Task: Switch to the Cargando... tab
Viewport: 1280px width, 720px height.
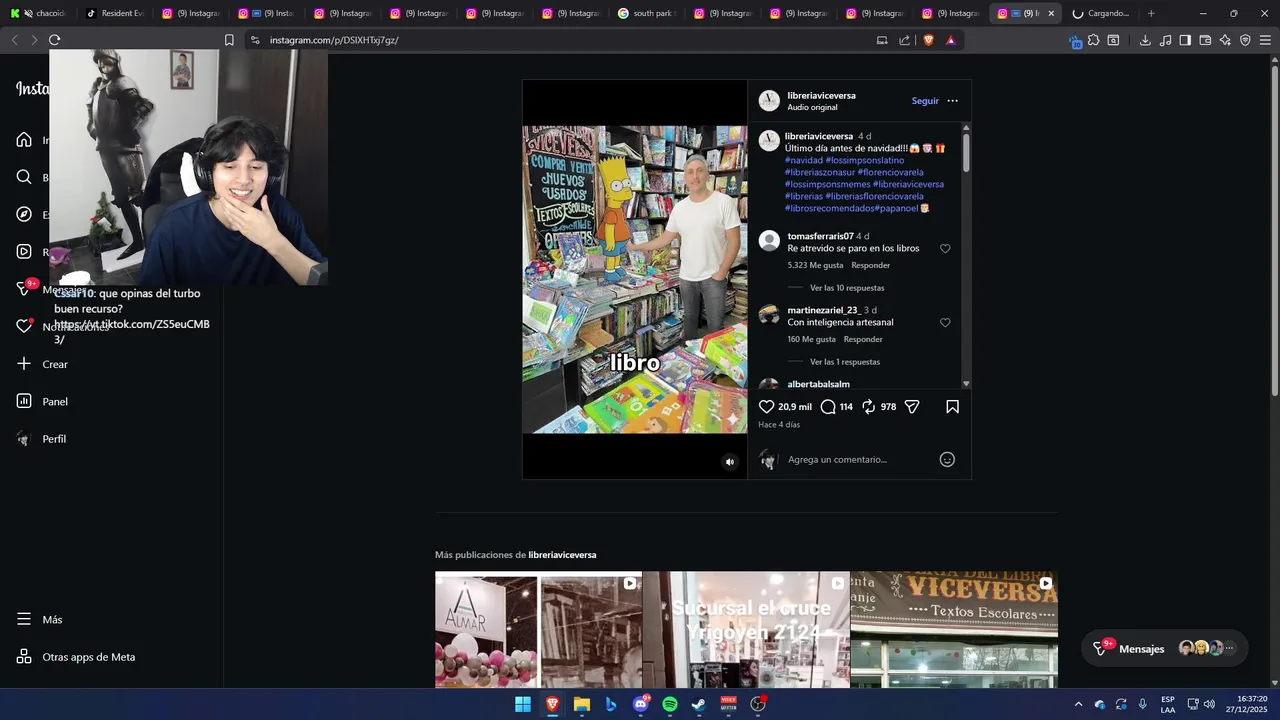Action: 1100,13
